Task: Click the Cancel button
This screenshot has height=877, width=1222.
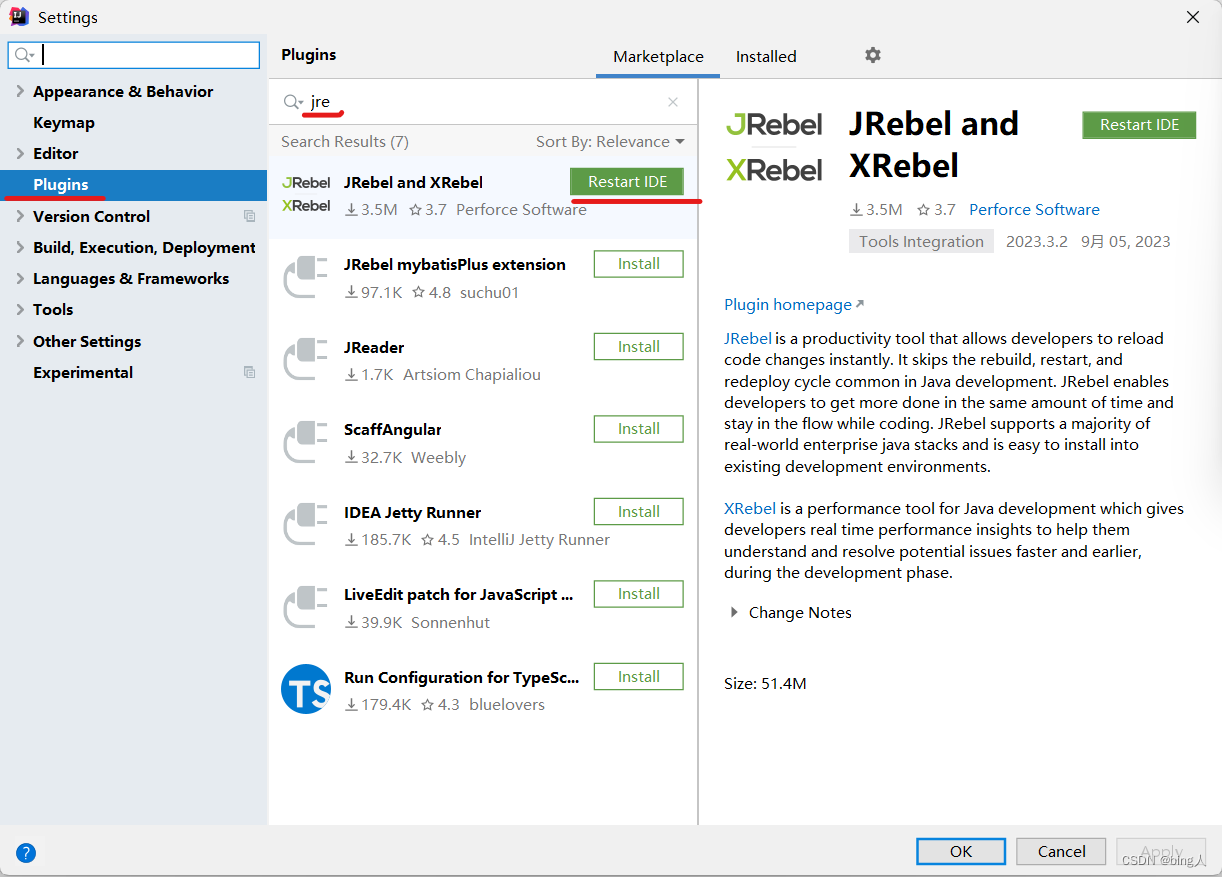Action: click(x=1061, y=851)
